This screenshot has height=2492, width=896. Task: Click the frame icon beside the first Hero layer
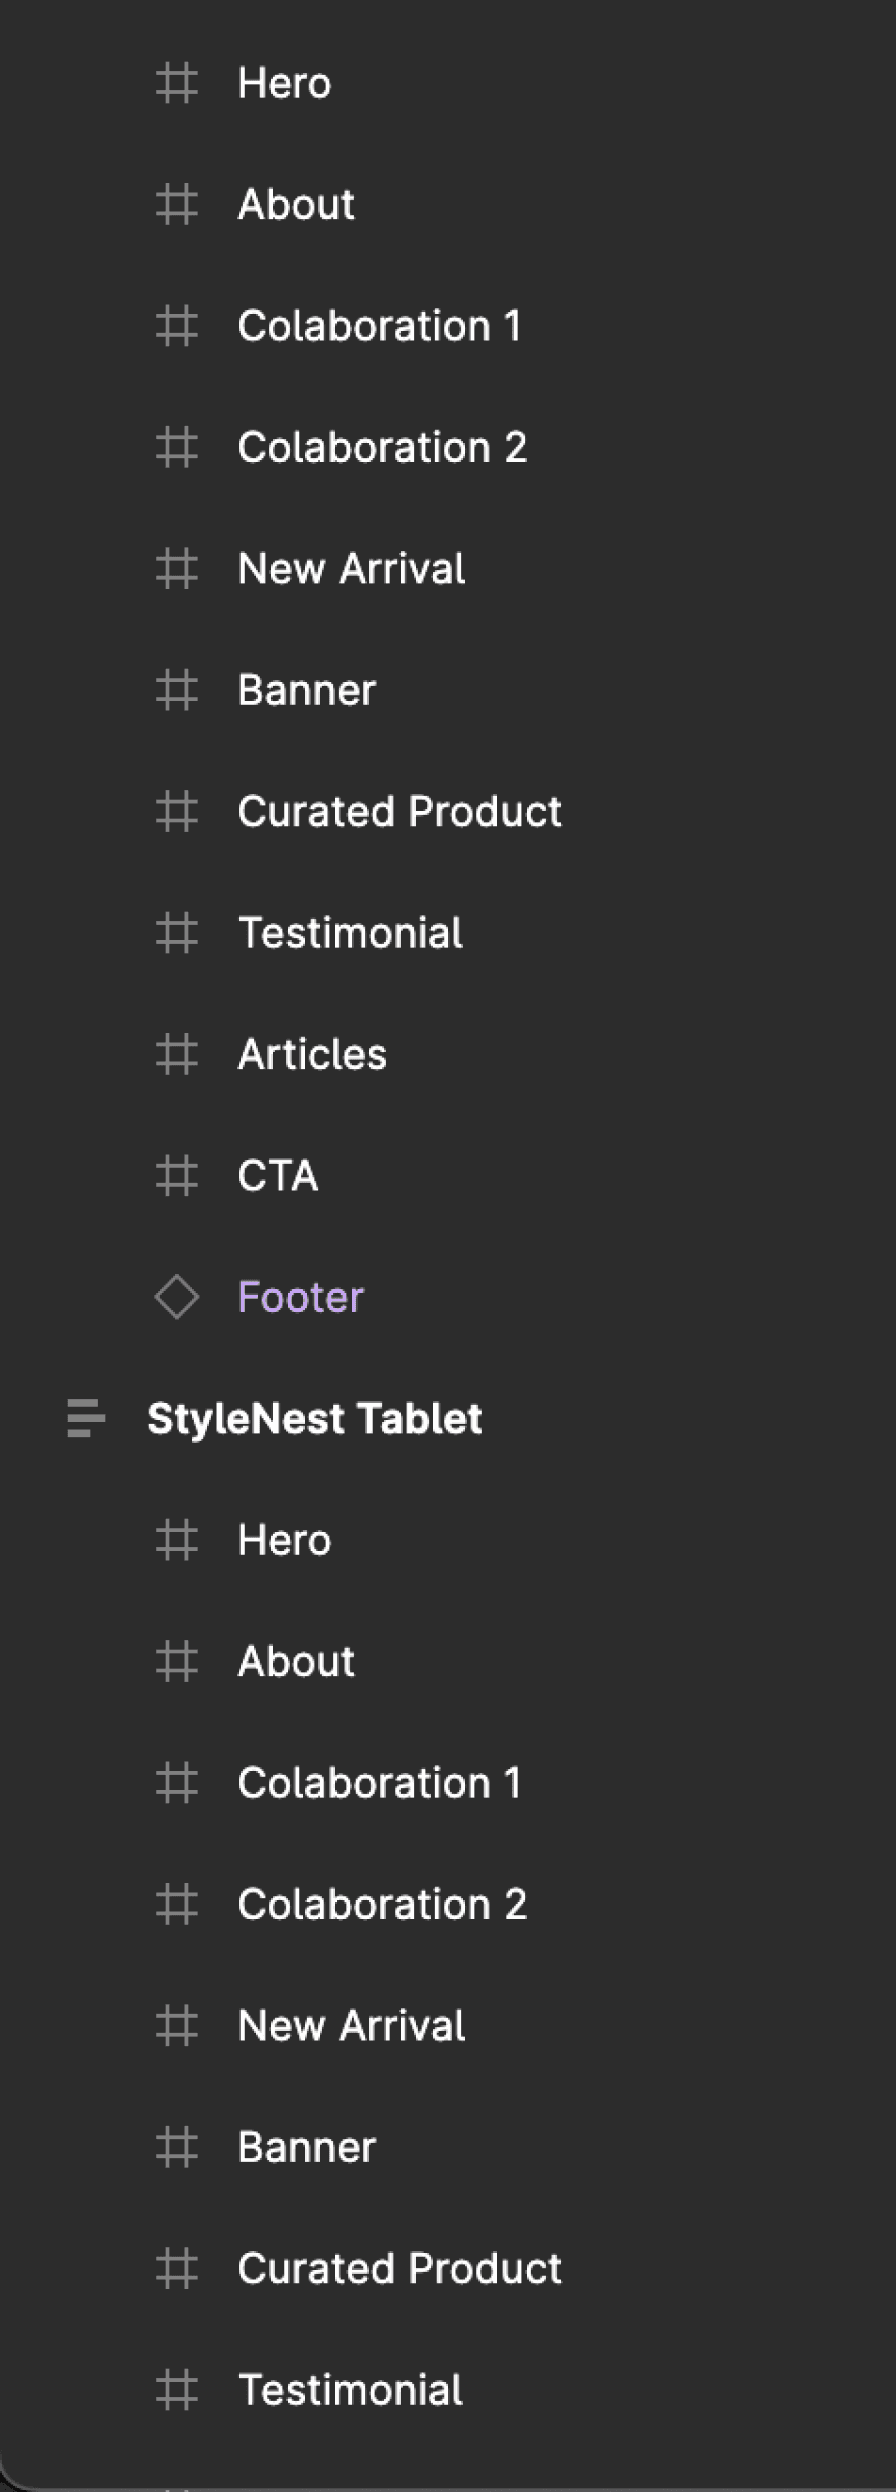[x=177, y=83]
